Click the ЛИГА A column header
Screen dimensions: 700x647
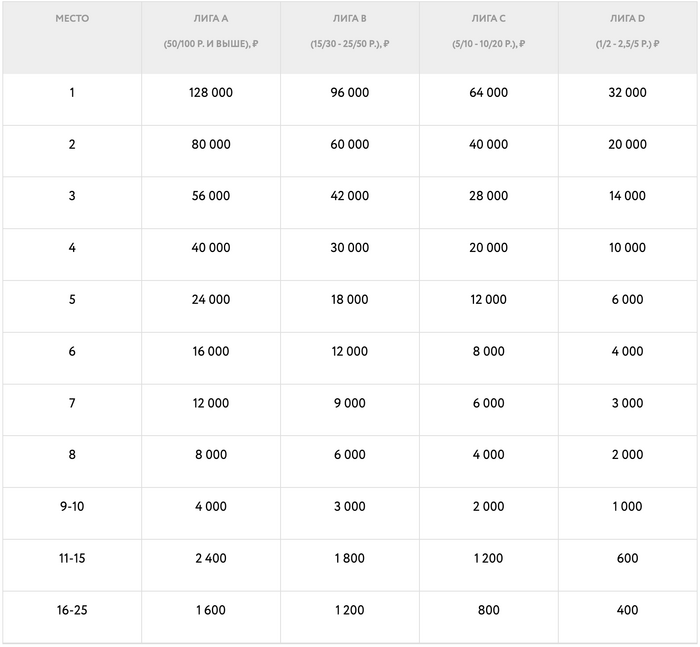coord(210,19)
